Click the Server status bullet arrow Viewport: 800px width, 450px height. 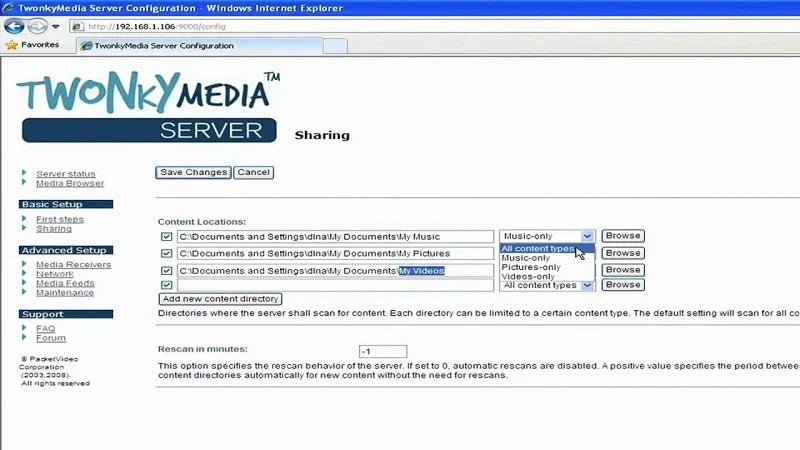tap(24, 173)
